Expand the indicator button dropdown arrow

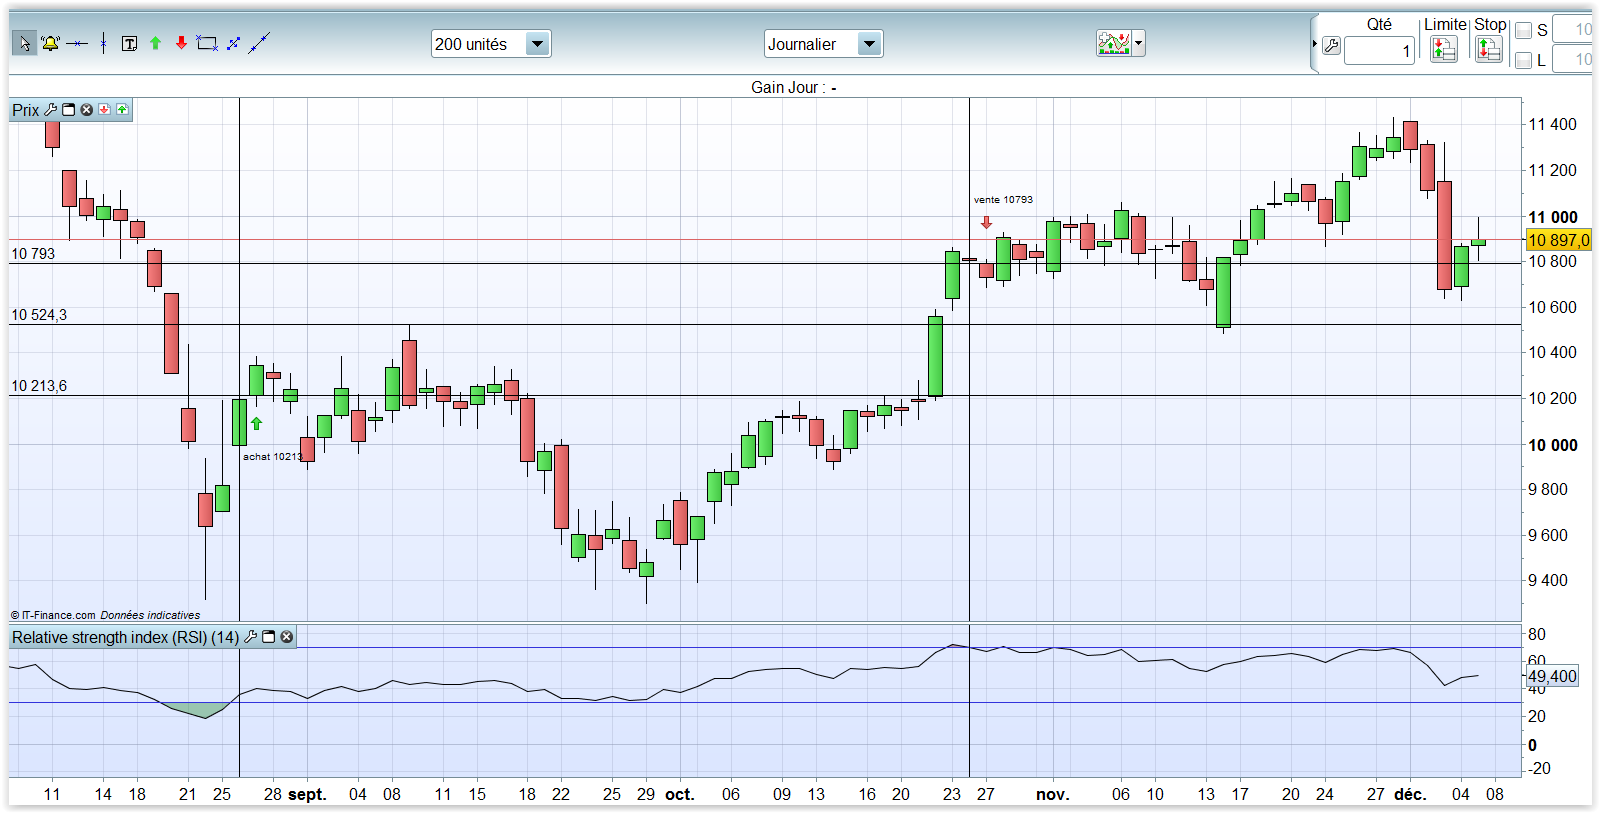1139,43
